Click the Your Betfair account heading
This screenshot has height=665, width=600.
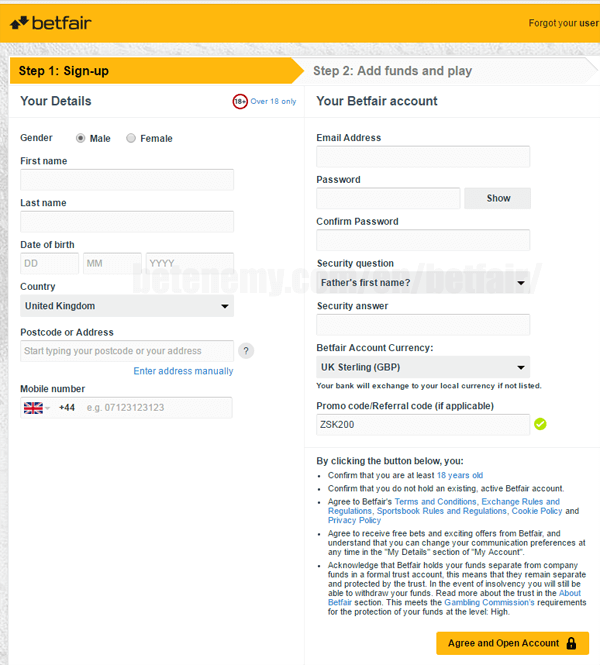[377, 101]
